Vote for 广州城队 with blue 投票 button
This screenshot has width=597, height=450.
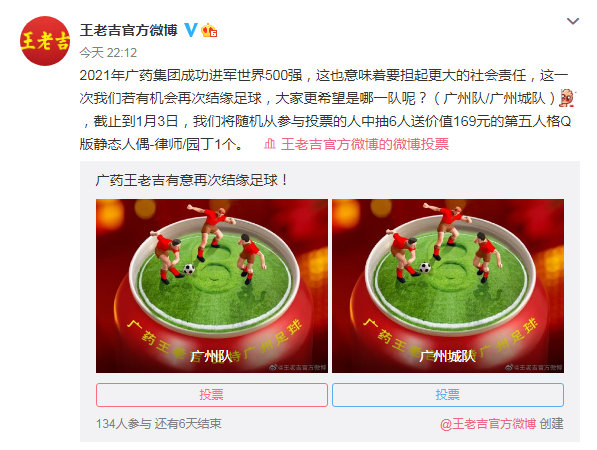448,395
